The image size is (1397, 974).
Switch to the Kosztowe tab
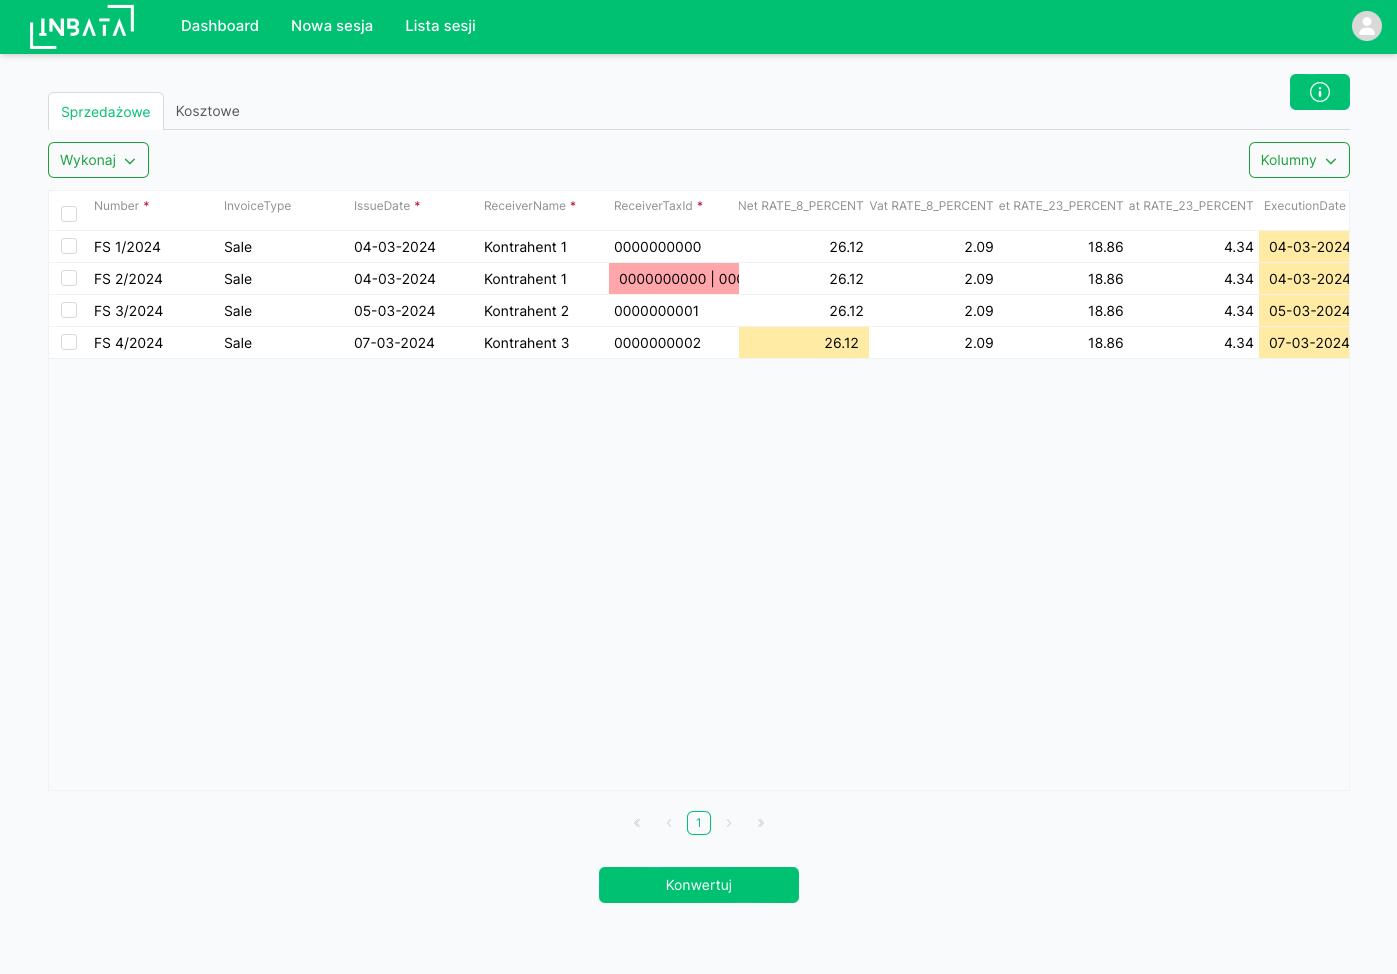(208, 111)
